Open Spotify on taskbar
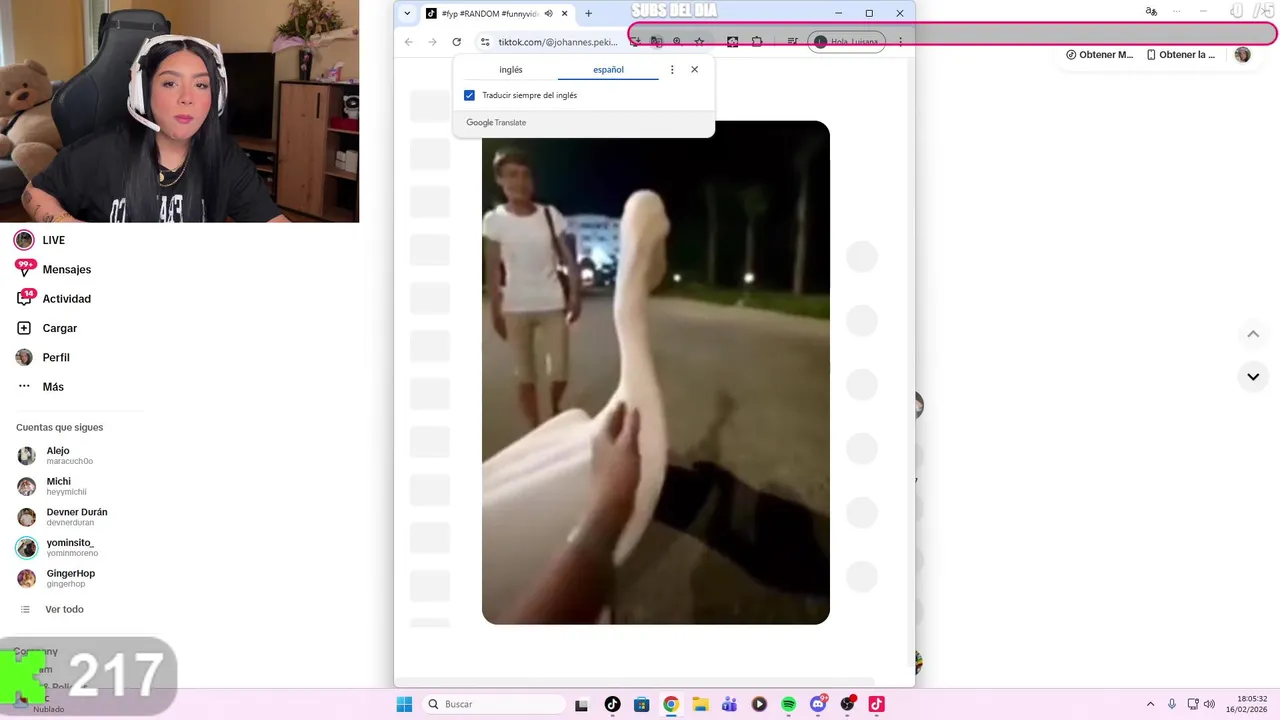 click(x=788, y=704)
